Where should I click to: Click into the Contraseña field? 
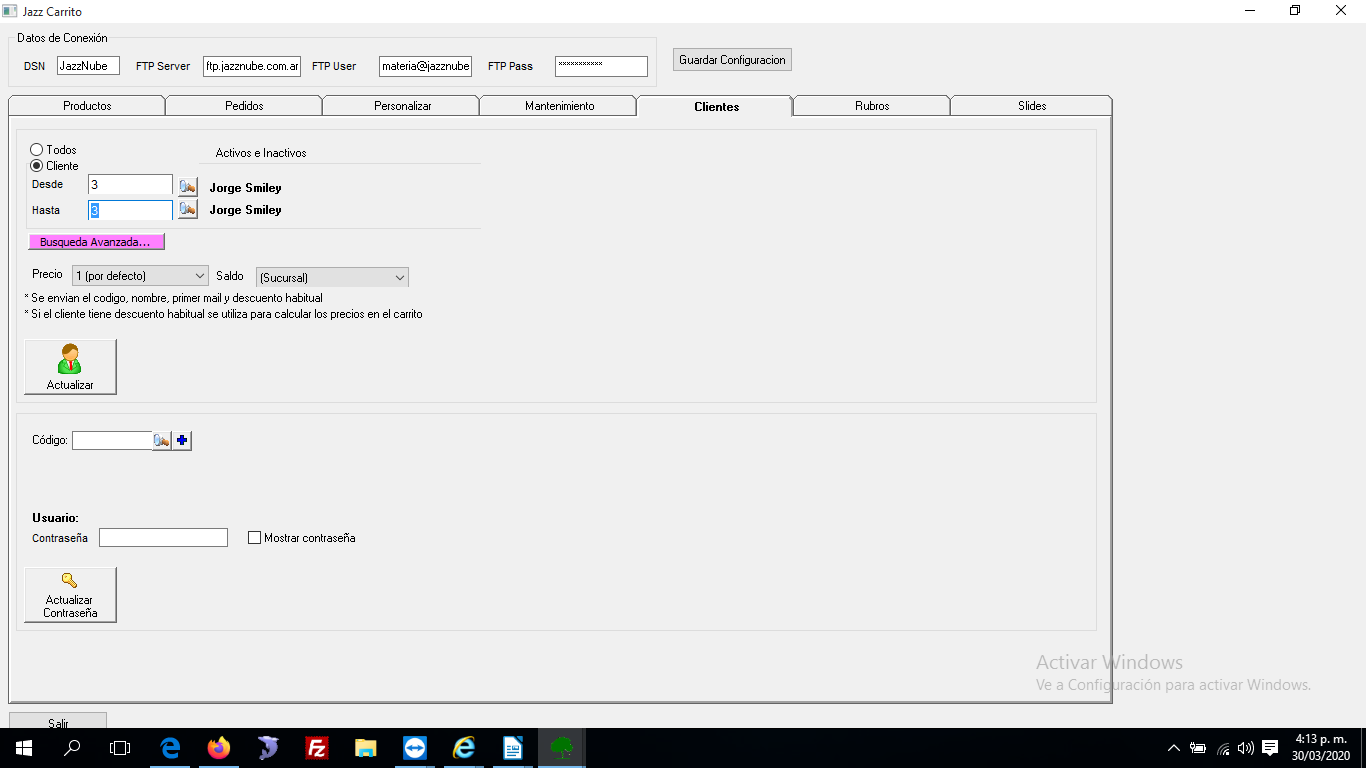point(163,538)
